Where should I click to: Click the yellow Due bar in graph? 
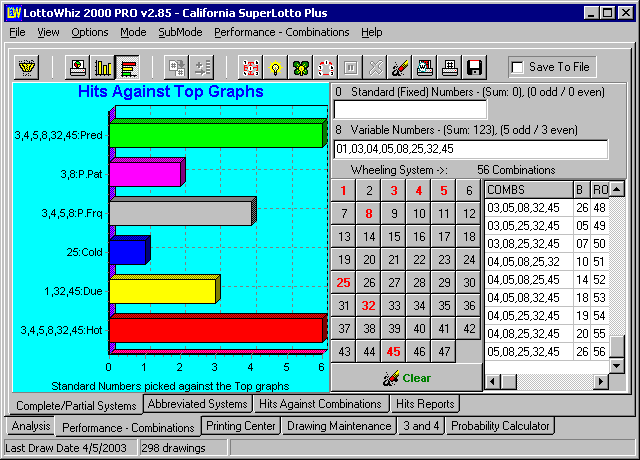[x=163, y=291]
